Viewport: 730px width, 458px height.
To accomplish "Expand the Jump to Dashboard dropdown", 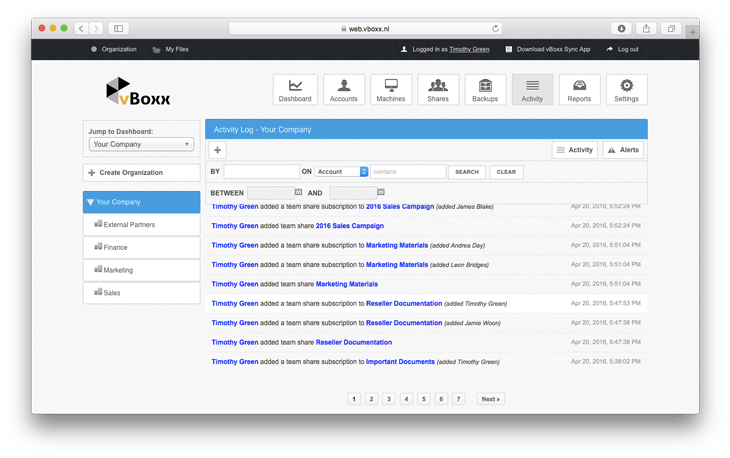I will coord(141,144).
